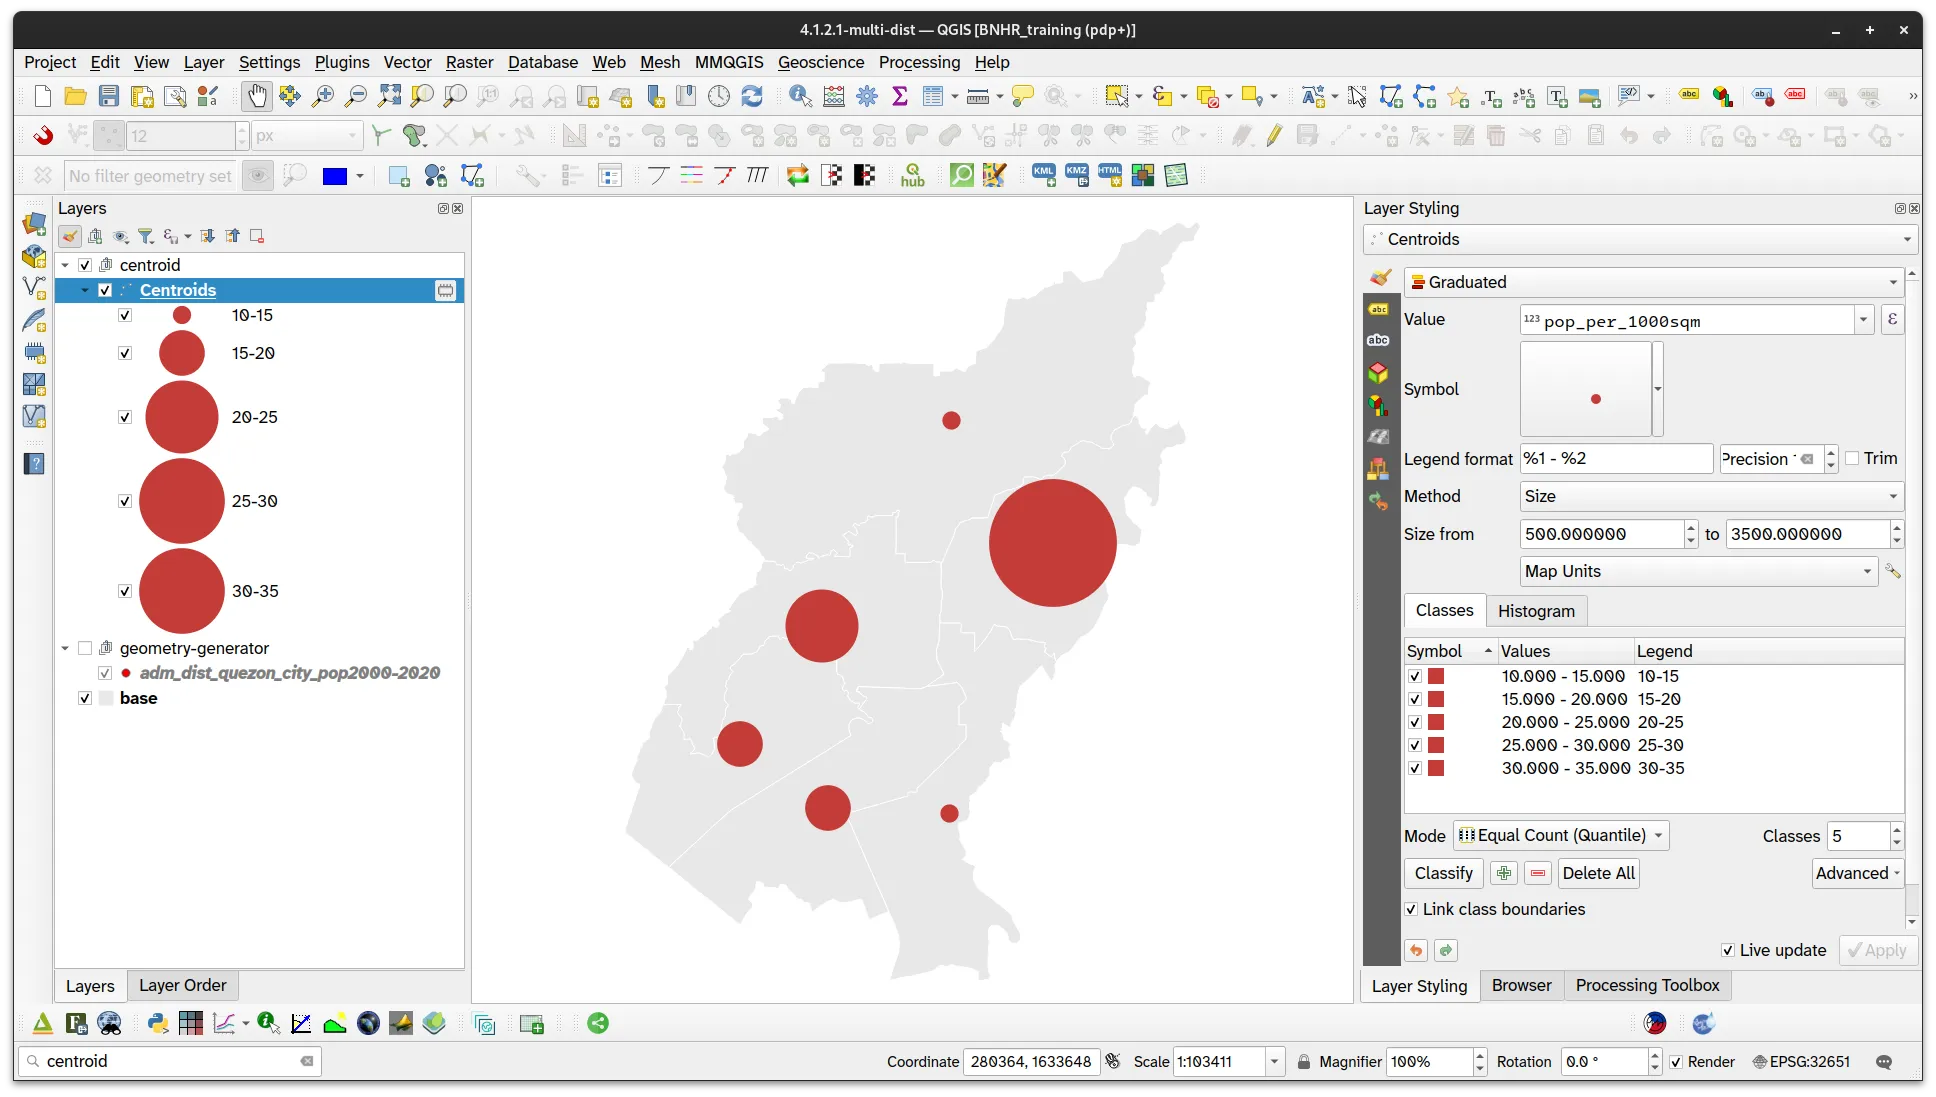This screenshot has height=1097, width=1936.
Task: Click the Zoom In magnifier tool
Action: click(323, 96)
